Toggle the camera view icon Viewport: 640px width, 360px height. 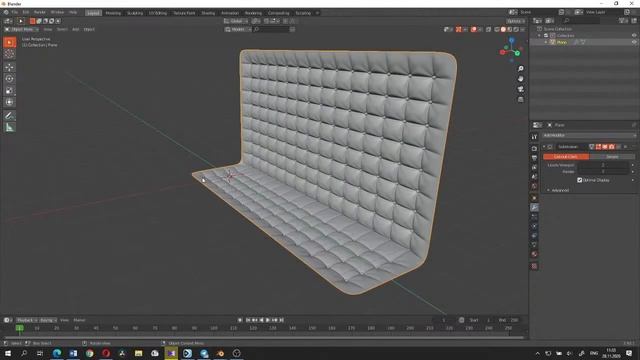(x=520, y=89)
